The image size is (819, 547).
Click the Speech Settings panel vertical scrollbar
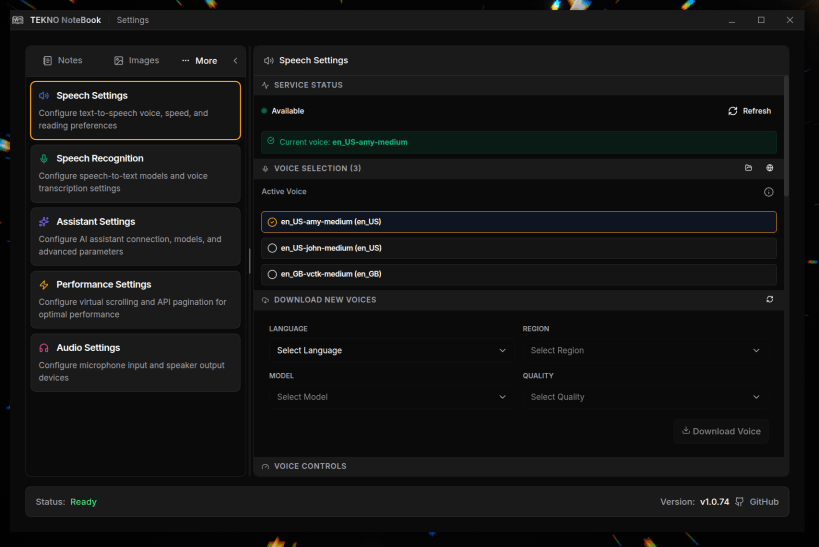pos(786,137)
